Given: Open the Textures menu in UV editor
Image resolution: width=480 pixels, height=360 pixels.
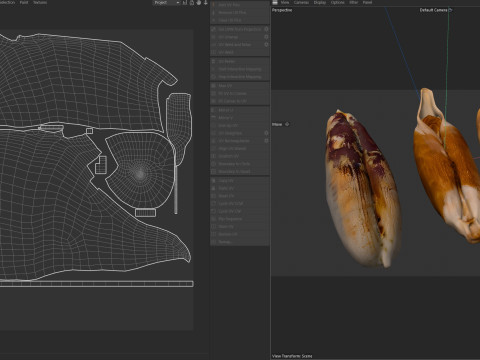Looking at the screenshot, I should click(40, 2).
